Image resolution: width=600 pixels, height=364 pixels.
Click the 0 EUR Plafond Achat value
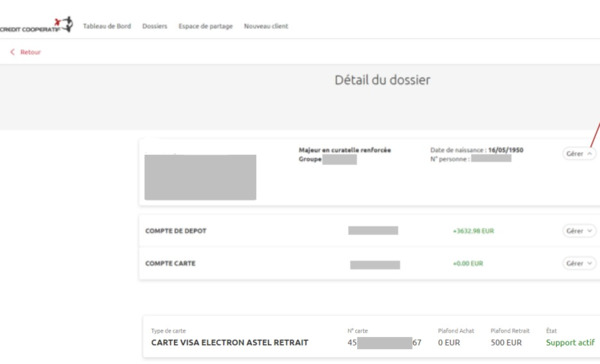(x=449, y=343)
